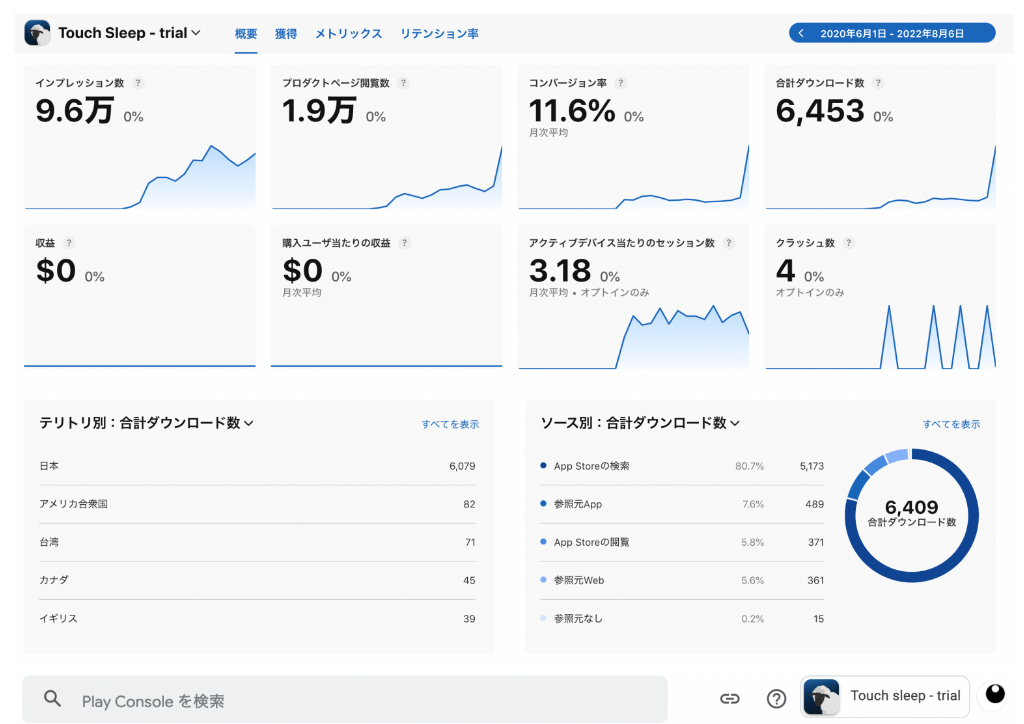Viewport: 1024px width, 724px height.
Task: Click help icon next to クラッシュ数
Action: click(848, 243)
